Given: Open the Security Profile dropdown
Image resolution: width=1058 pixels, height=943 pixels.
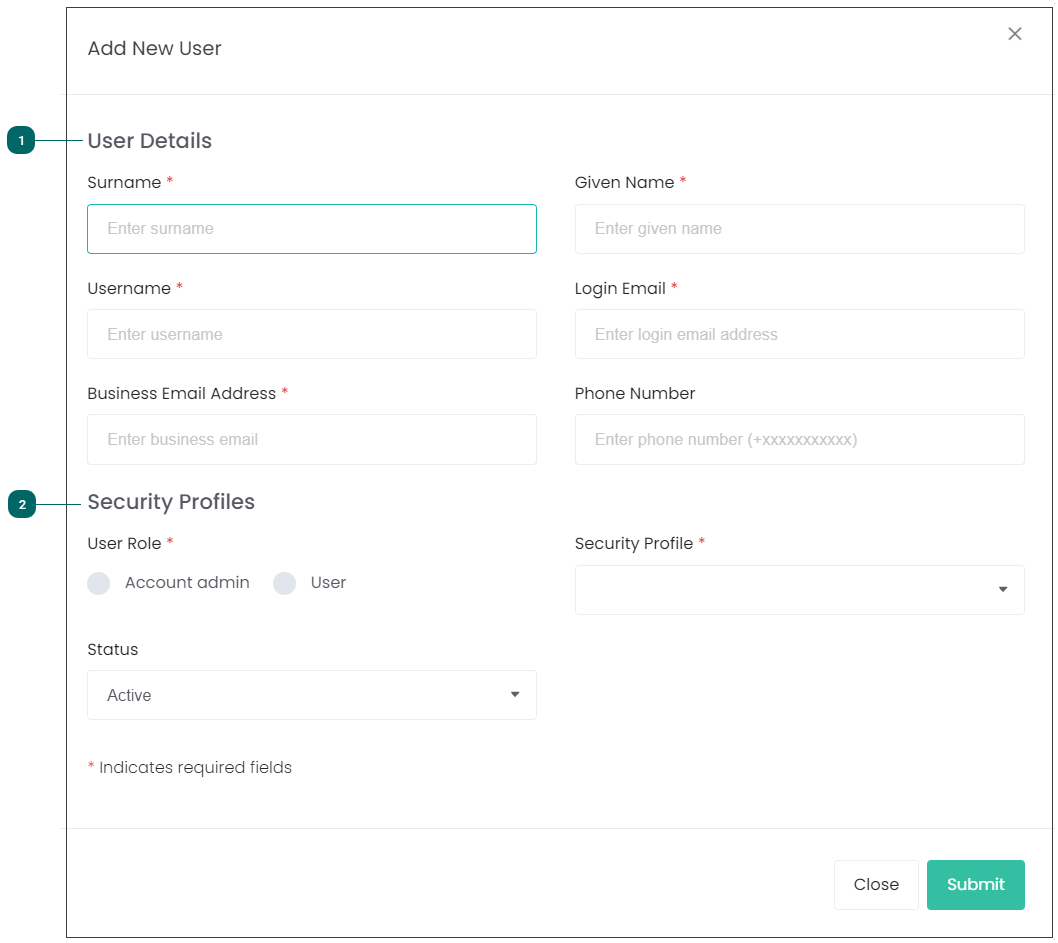Looking at the screenshot, I should tap(800, 590).
